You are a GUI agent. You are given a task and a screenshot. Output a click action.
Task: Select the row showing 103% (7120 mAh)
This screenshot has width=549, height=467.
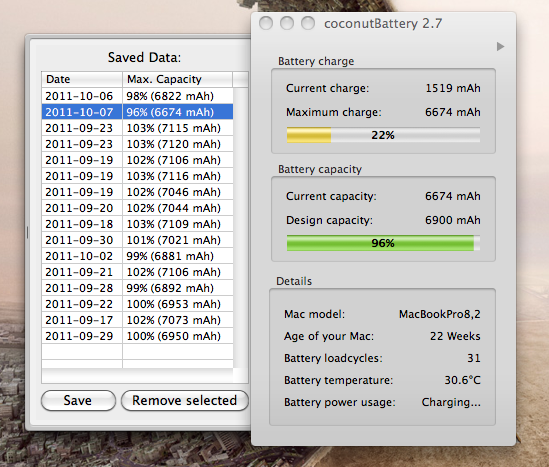(x=137, y=144)
